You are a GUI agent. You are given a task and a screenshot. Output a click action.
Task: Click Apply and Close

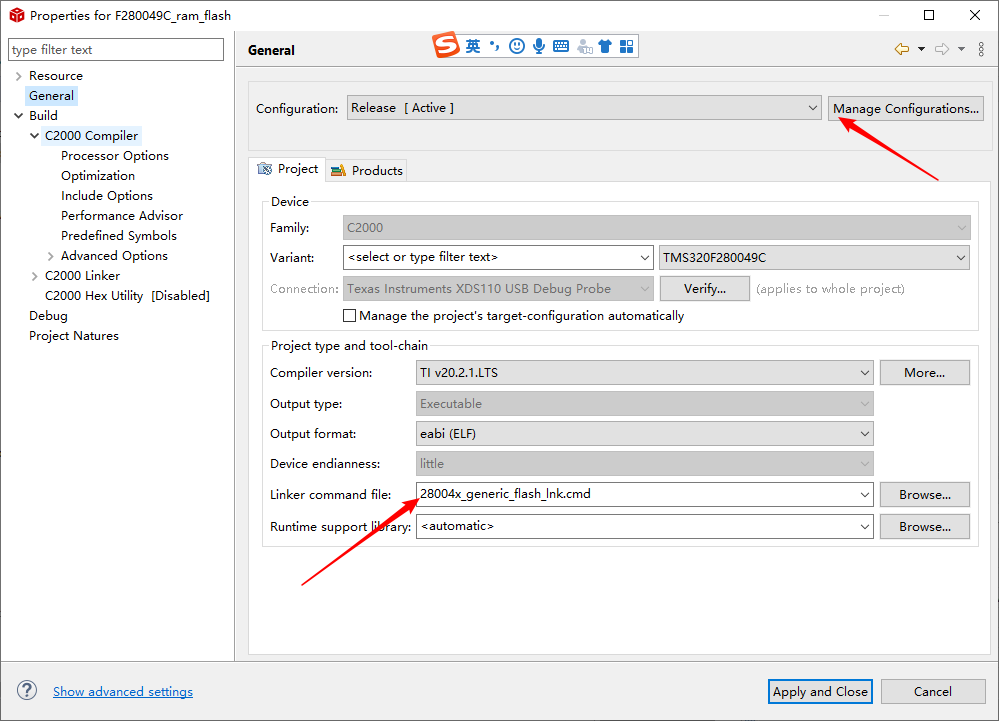point(820,691)
